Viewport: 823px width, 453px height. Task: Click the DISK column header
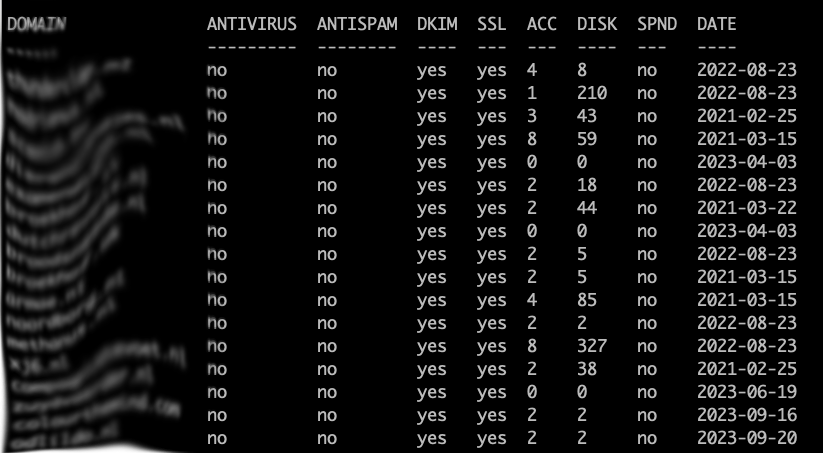click(597, 24)
